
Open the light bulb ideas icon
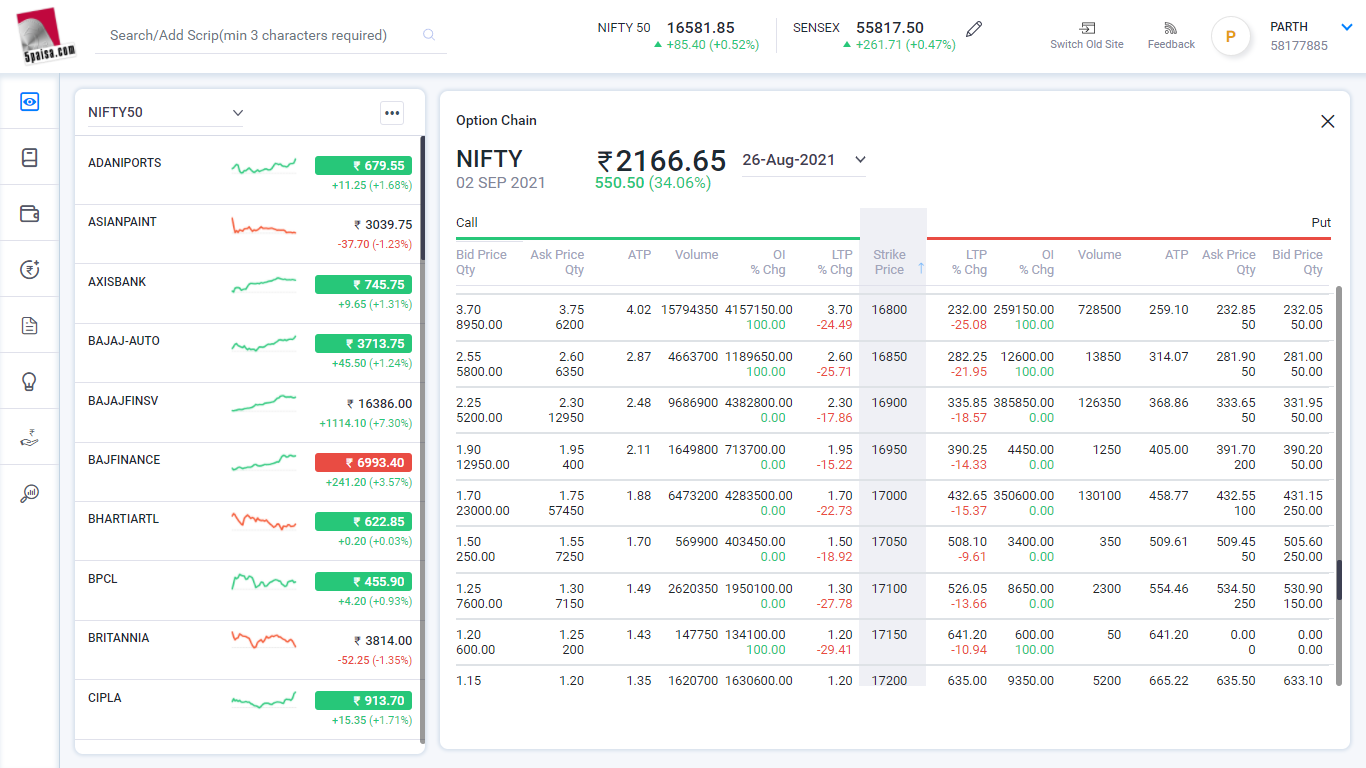(30, 381)
